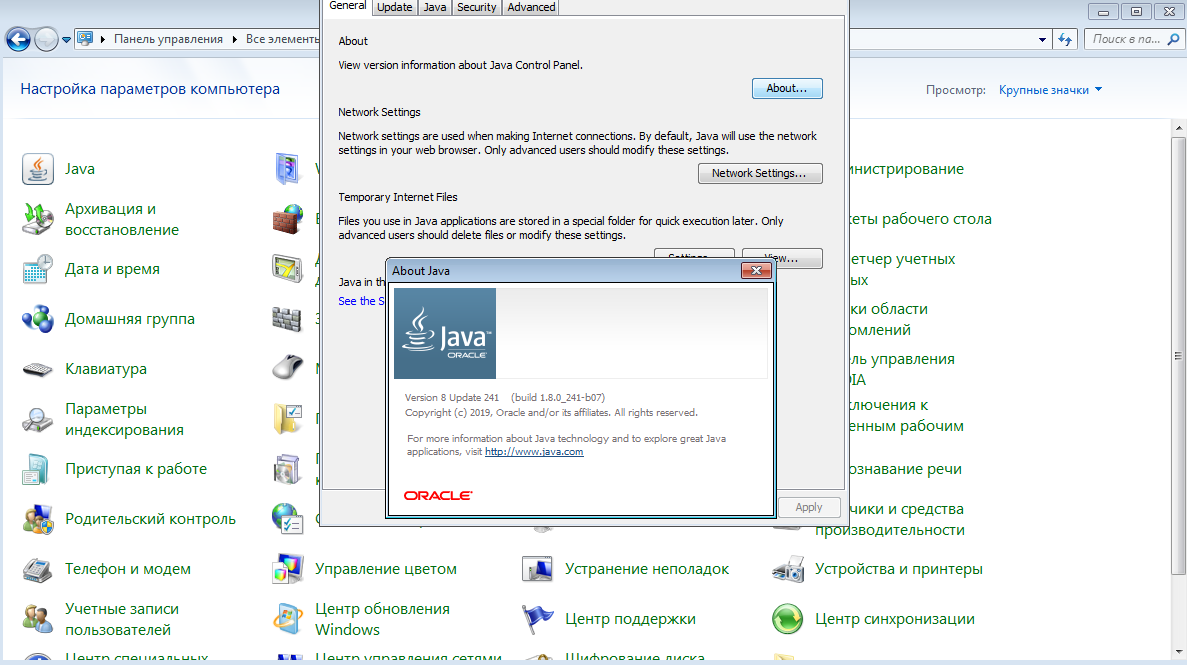This screenshot has height=665, width=1187.
Task: Click the About... button
Action: 787,89
